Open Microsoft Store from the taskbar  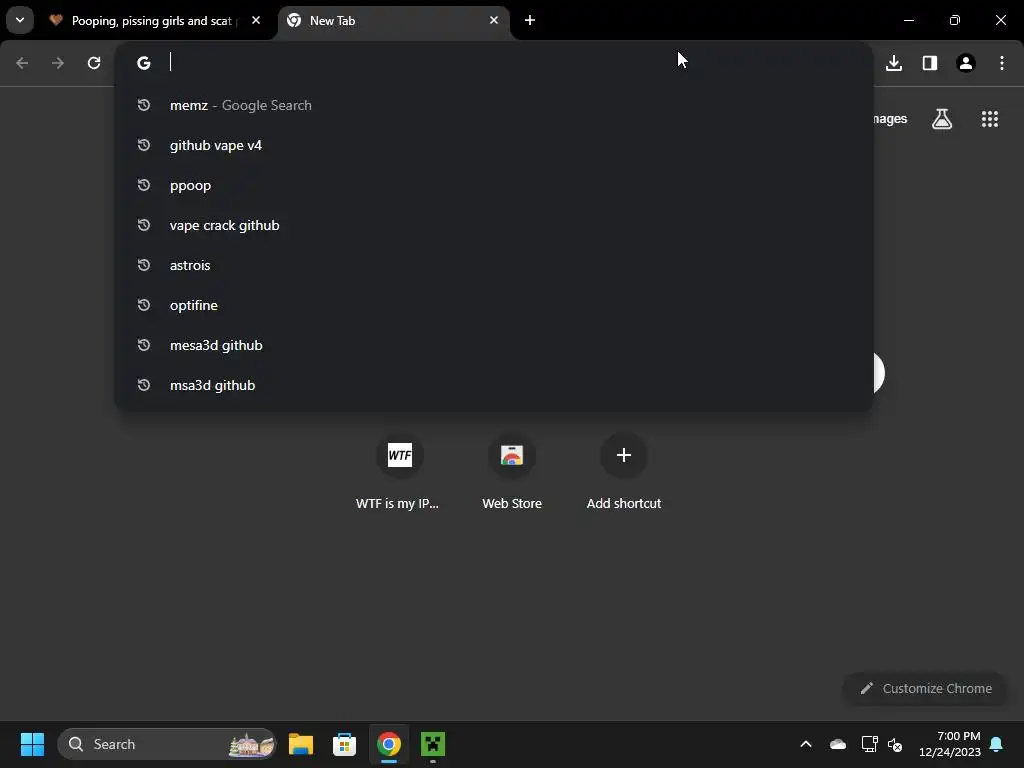tap(344, 744)
